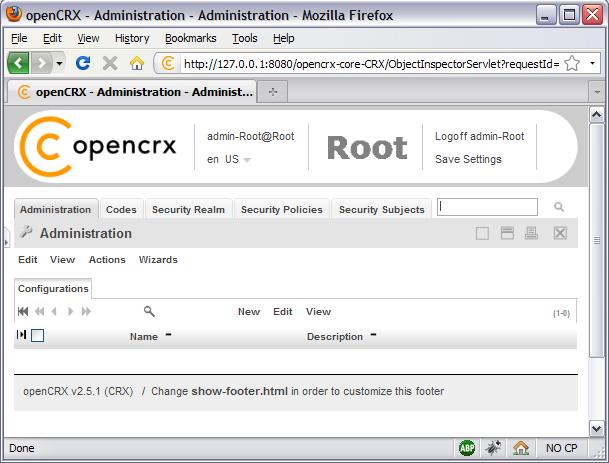Click the Firebug bug status bar icon
Image resolution: width=609 pixels, height=463 pixels.
493,448
